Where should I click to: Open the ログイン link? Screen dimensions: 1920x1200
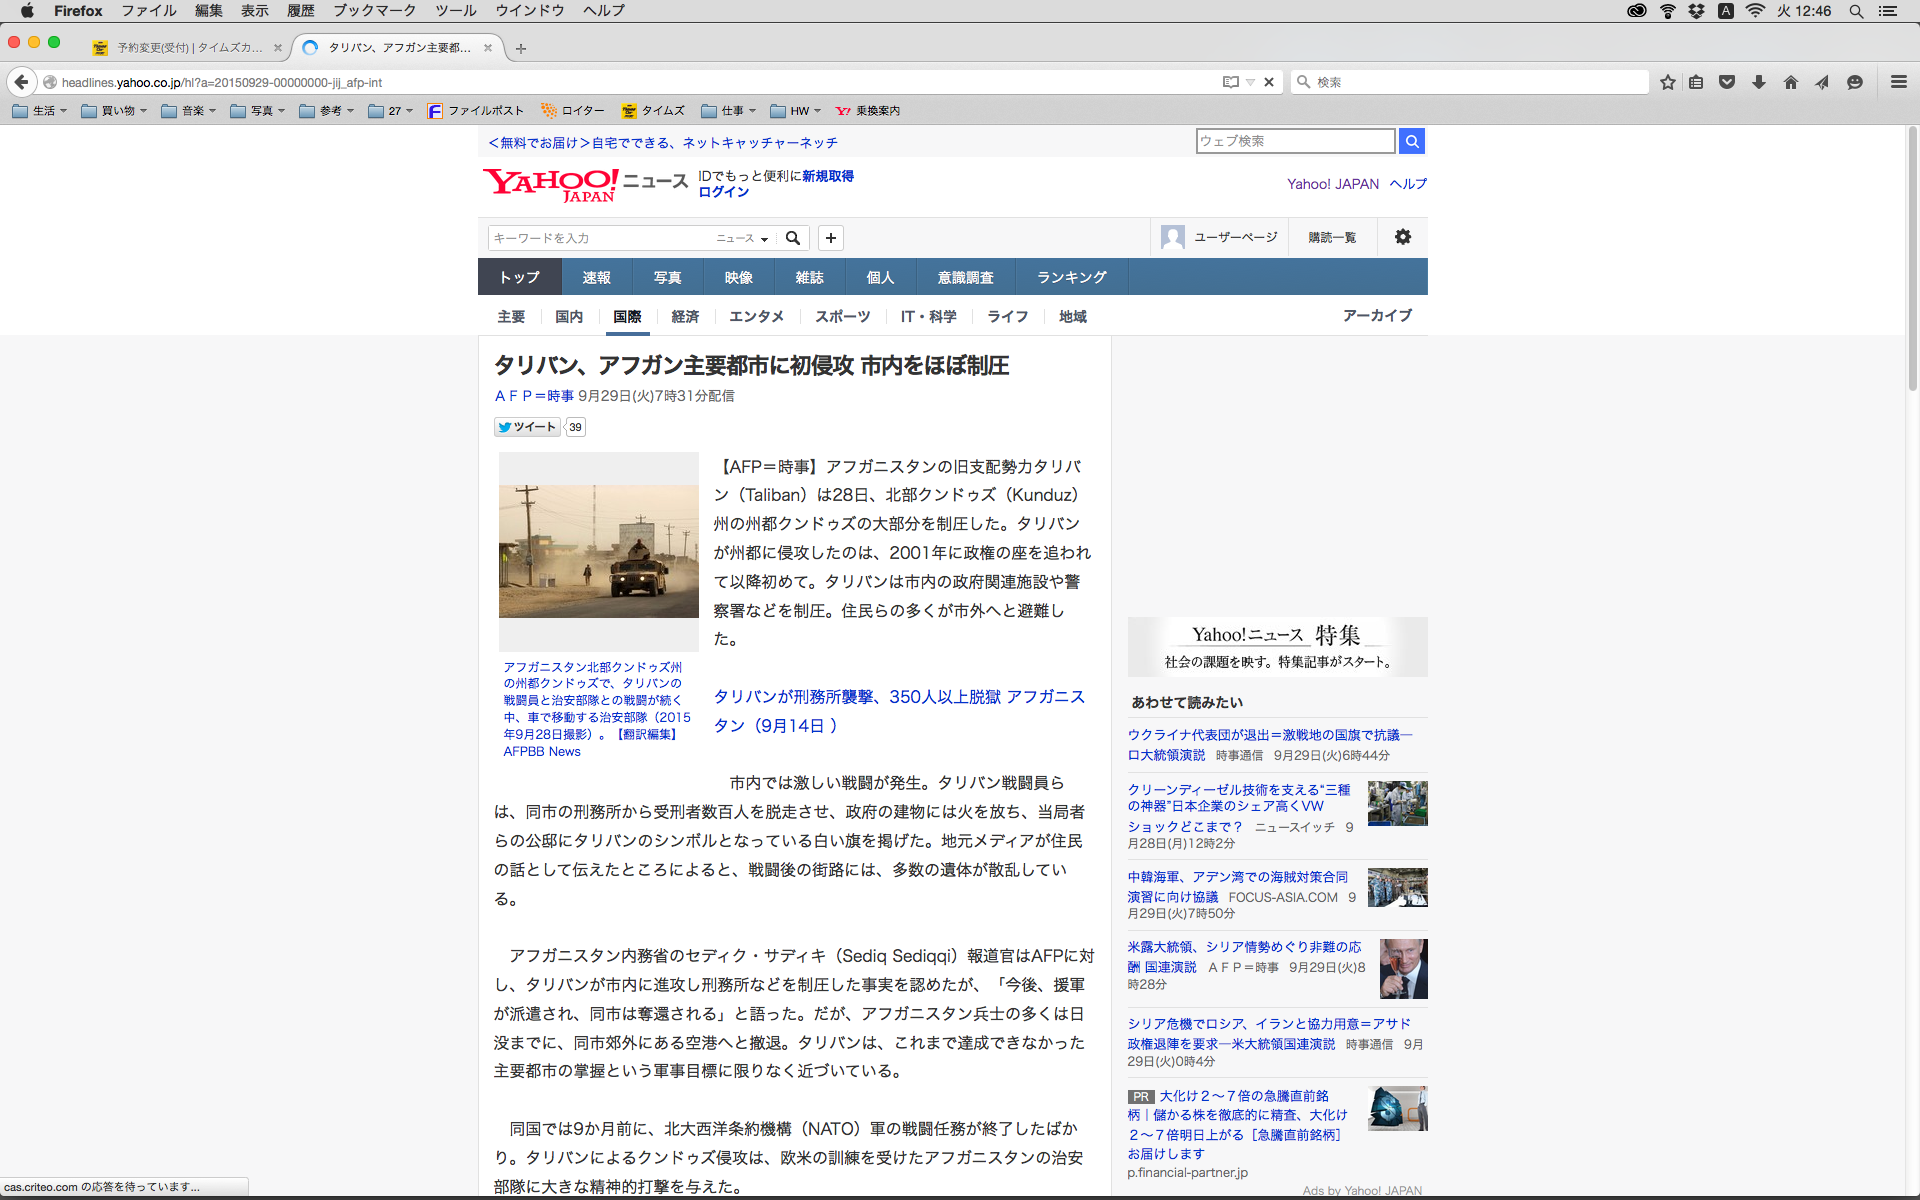(723, 192)
